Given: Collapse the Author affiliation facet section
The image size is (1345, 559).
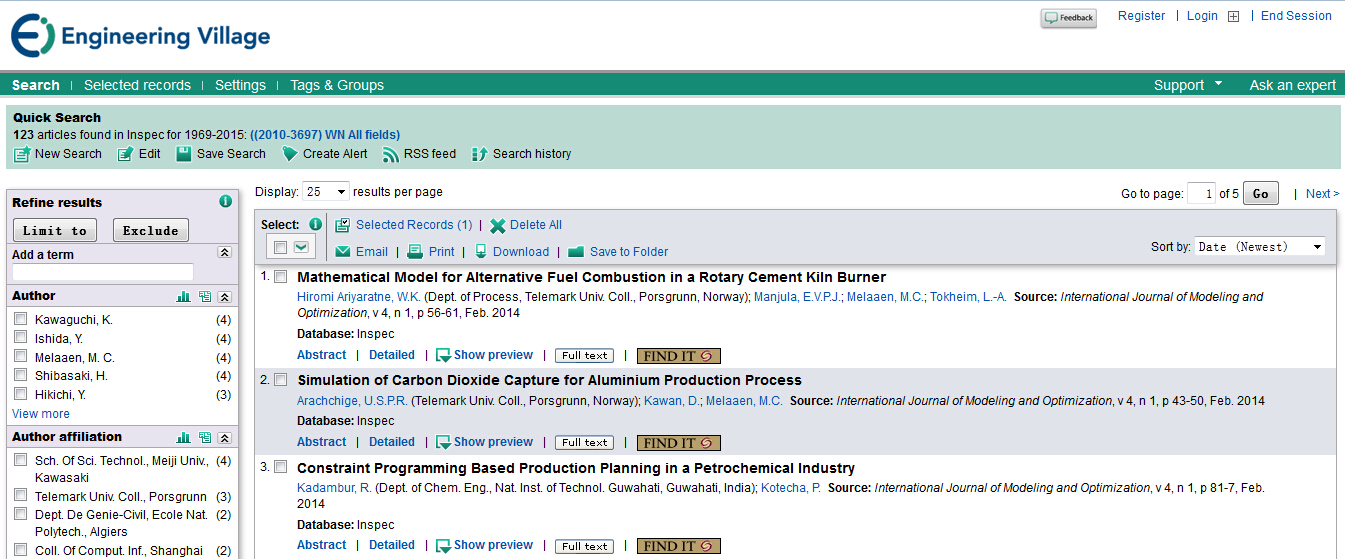Looking at the screenshot, I should 225,438.
